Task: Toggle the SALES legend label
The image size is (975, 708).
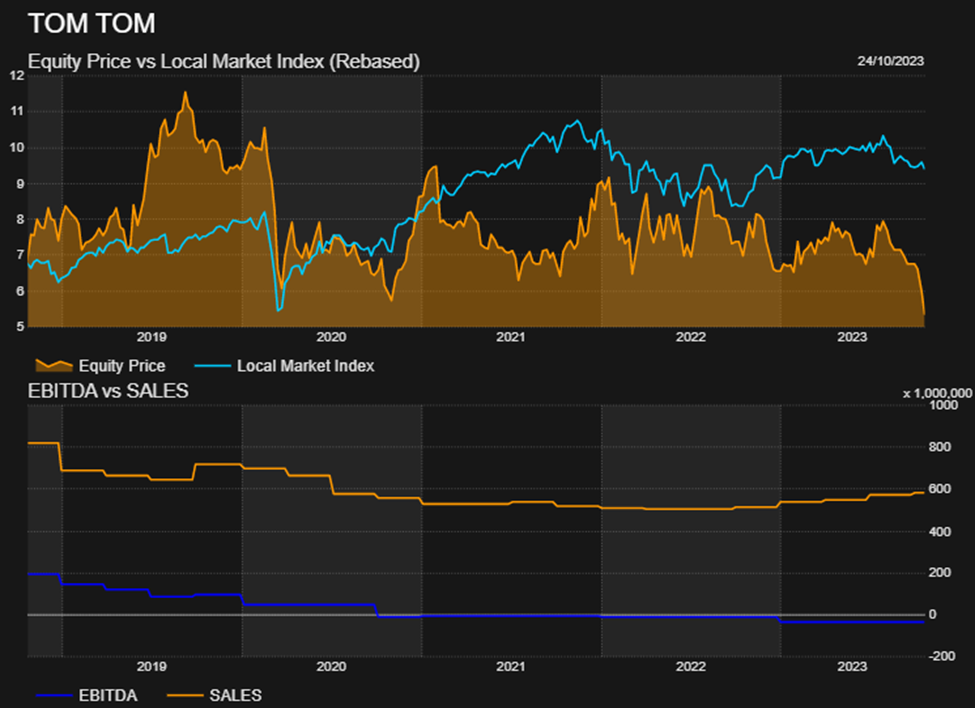Action: pyautogui.click(x=235, y=695)
